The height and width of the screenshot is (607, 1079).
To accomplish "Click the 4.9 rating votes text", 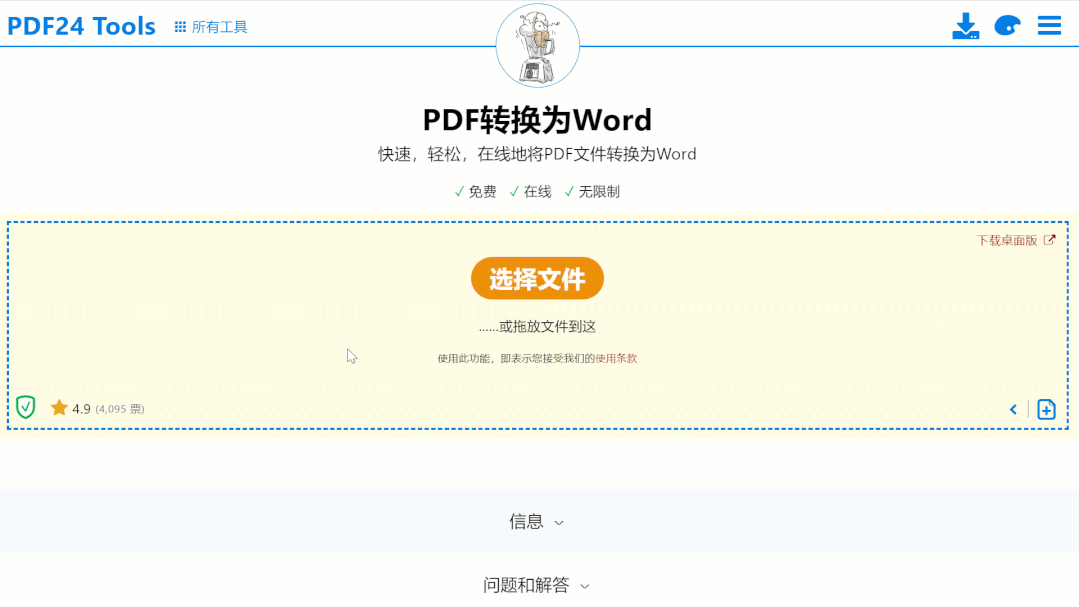I will (x=108, y=409).
